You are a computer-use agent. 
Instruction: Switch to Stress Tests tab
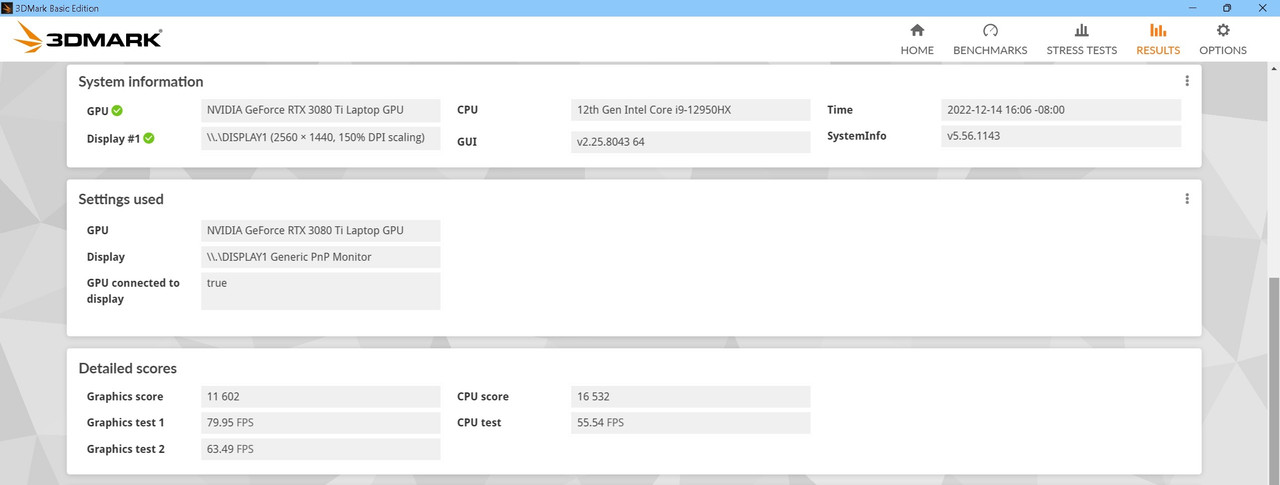(1081, 40)
